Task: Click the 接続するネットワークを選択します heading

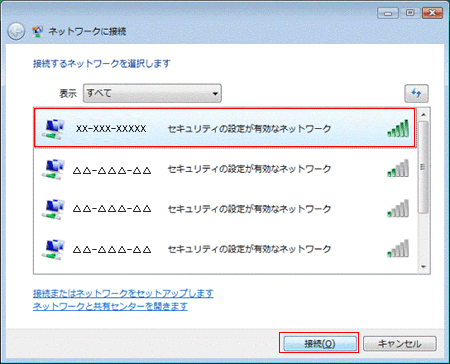Action: (102, 63)
